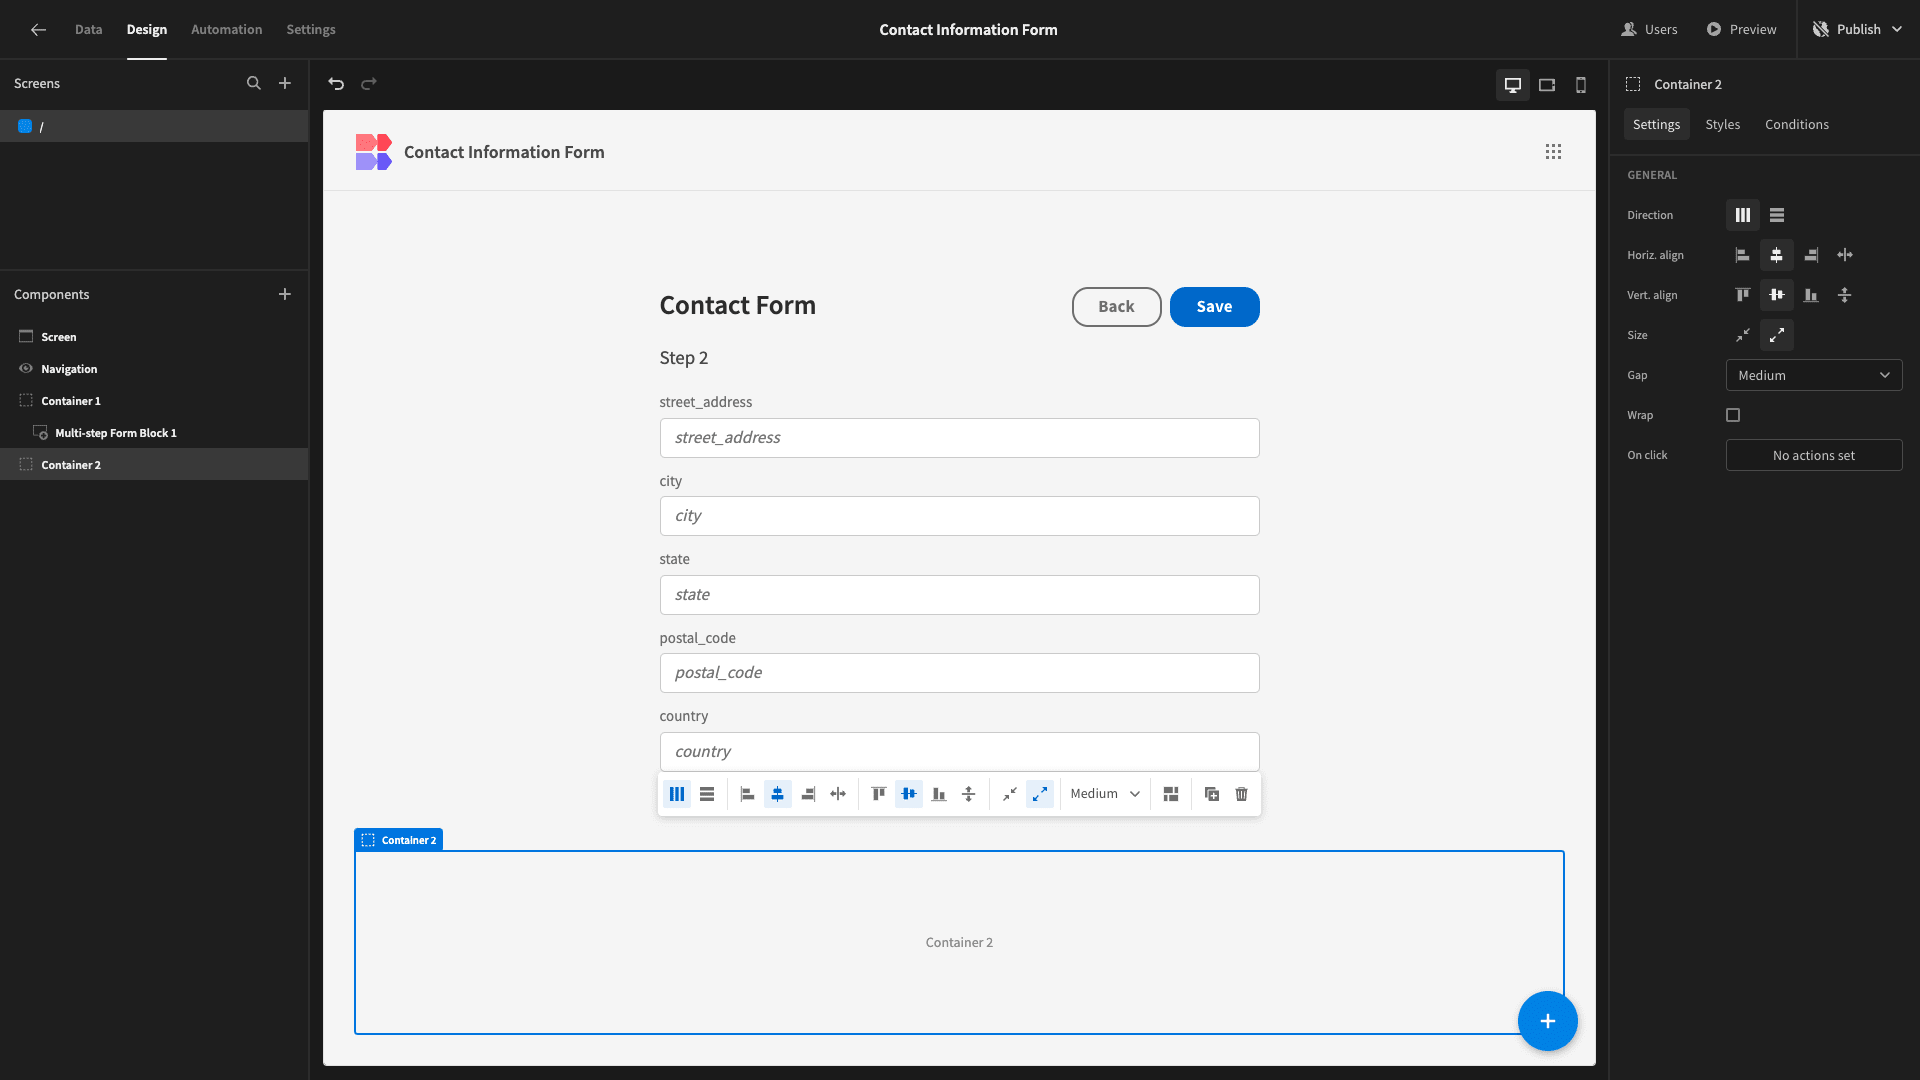
Task: Set Size to shrink in the settings panel
Action: [1743, 335]
